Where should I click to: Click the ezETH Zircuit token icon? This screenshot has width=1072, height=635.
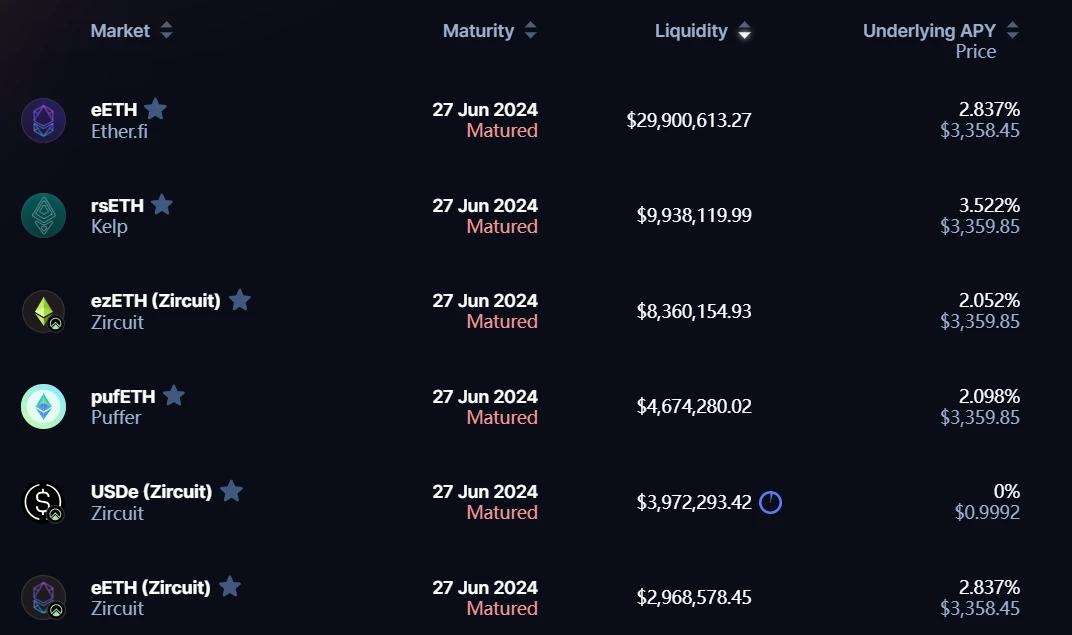(x=43, y=311)
